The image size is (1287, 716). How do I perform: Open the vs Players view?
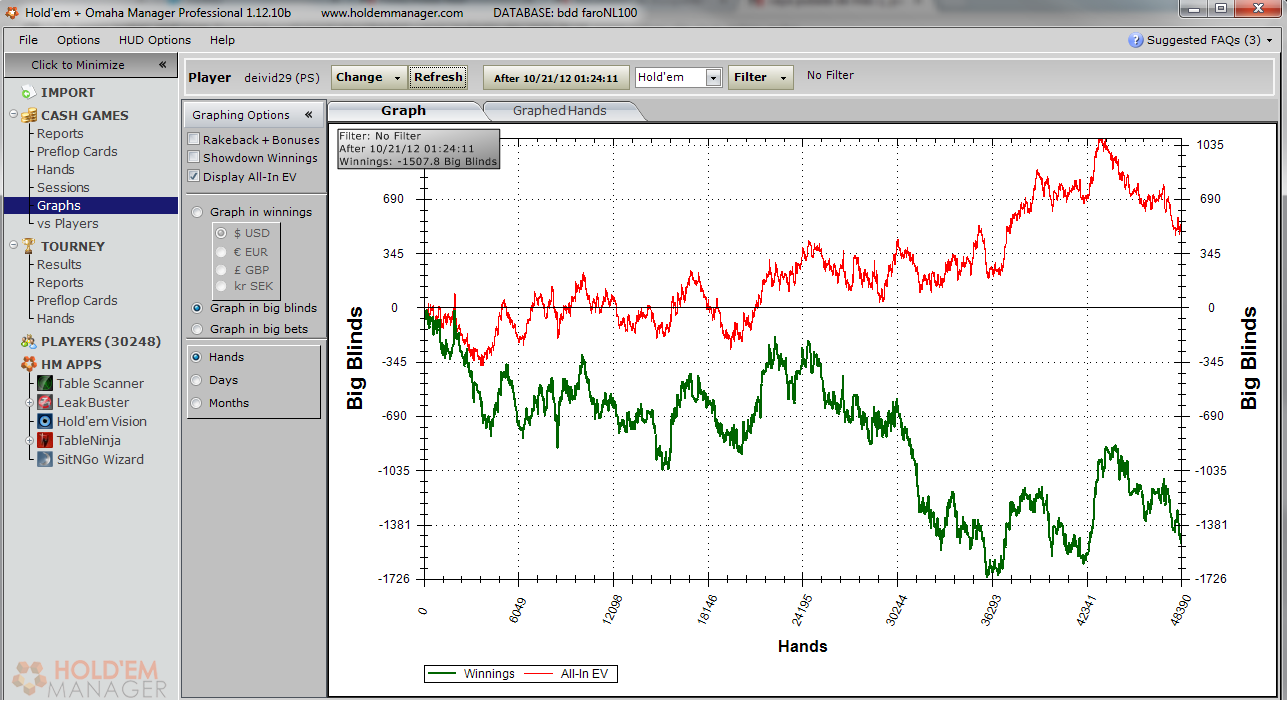(x=68, y=223)
